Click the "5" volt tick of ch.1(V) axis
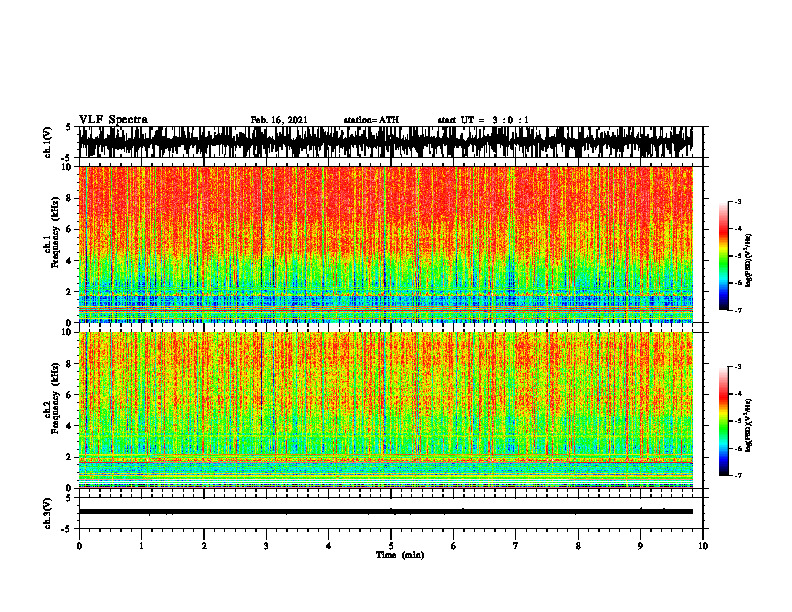 pyautogui.click(x=68, y=127)
